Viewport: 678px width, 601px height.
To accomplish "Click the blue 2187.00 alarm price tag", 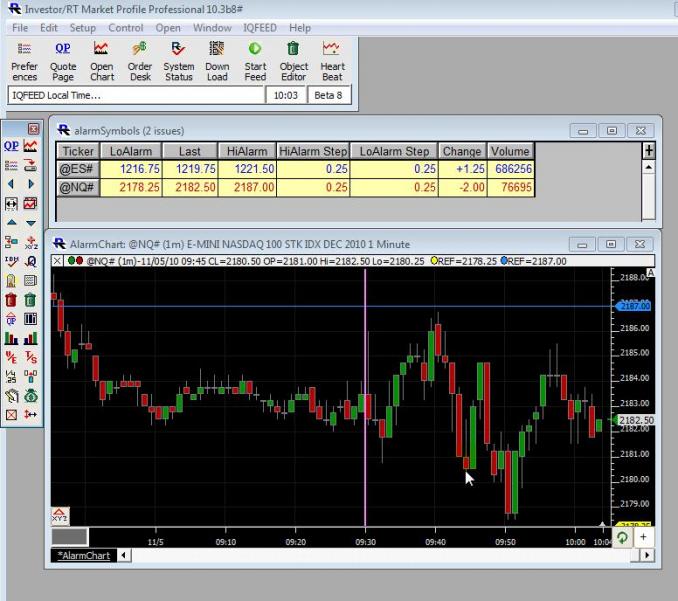I will (633, 306).
